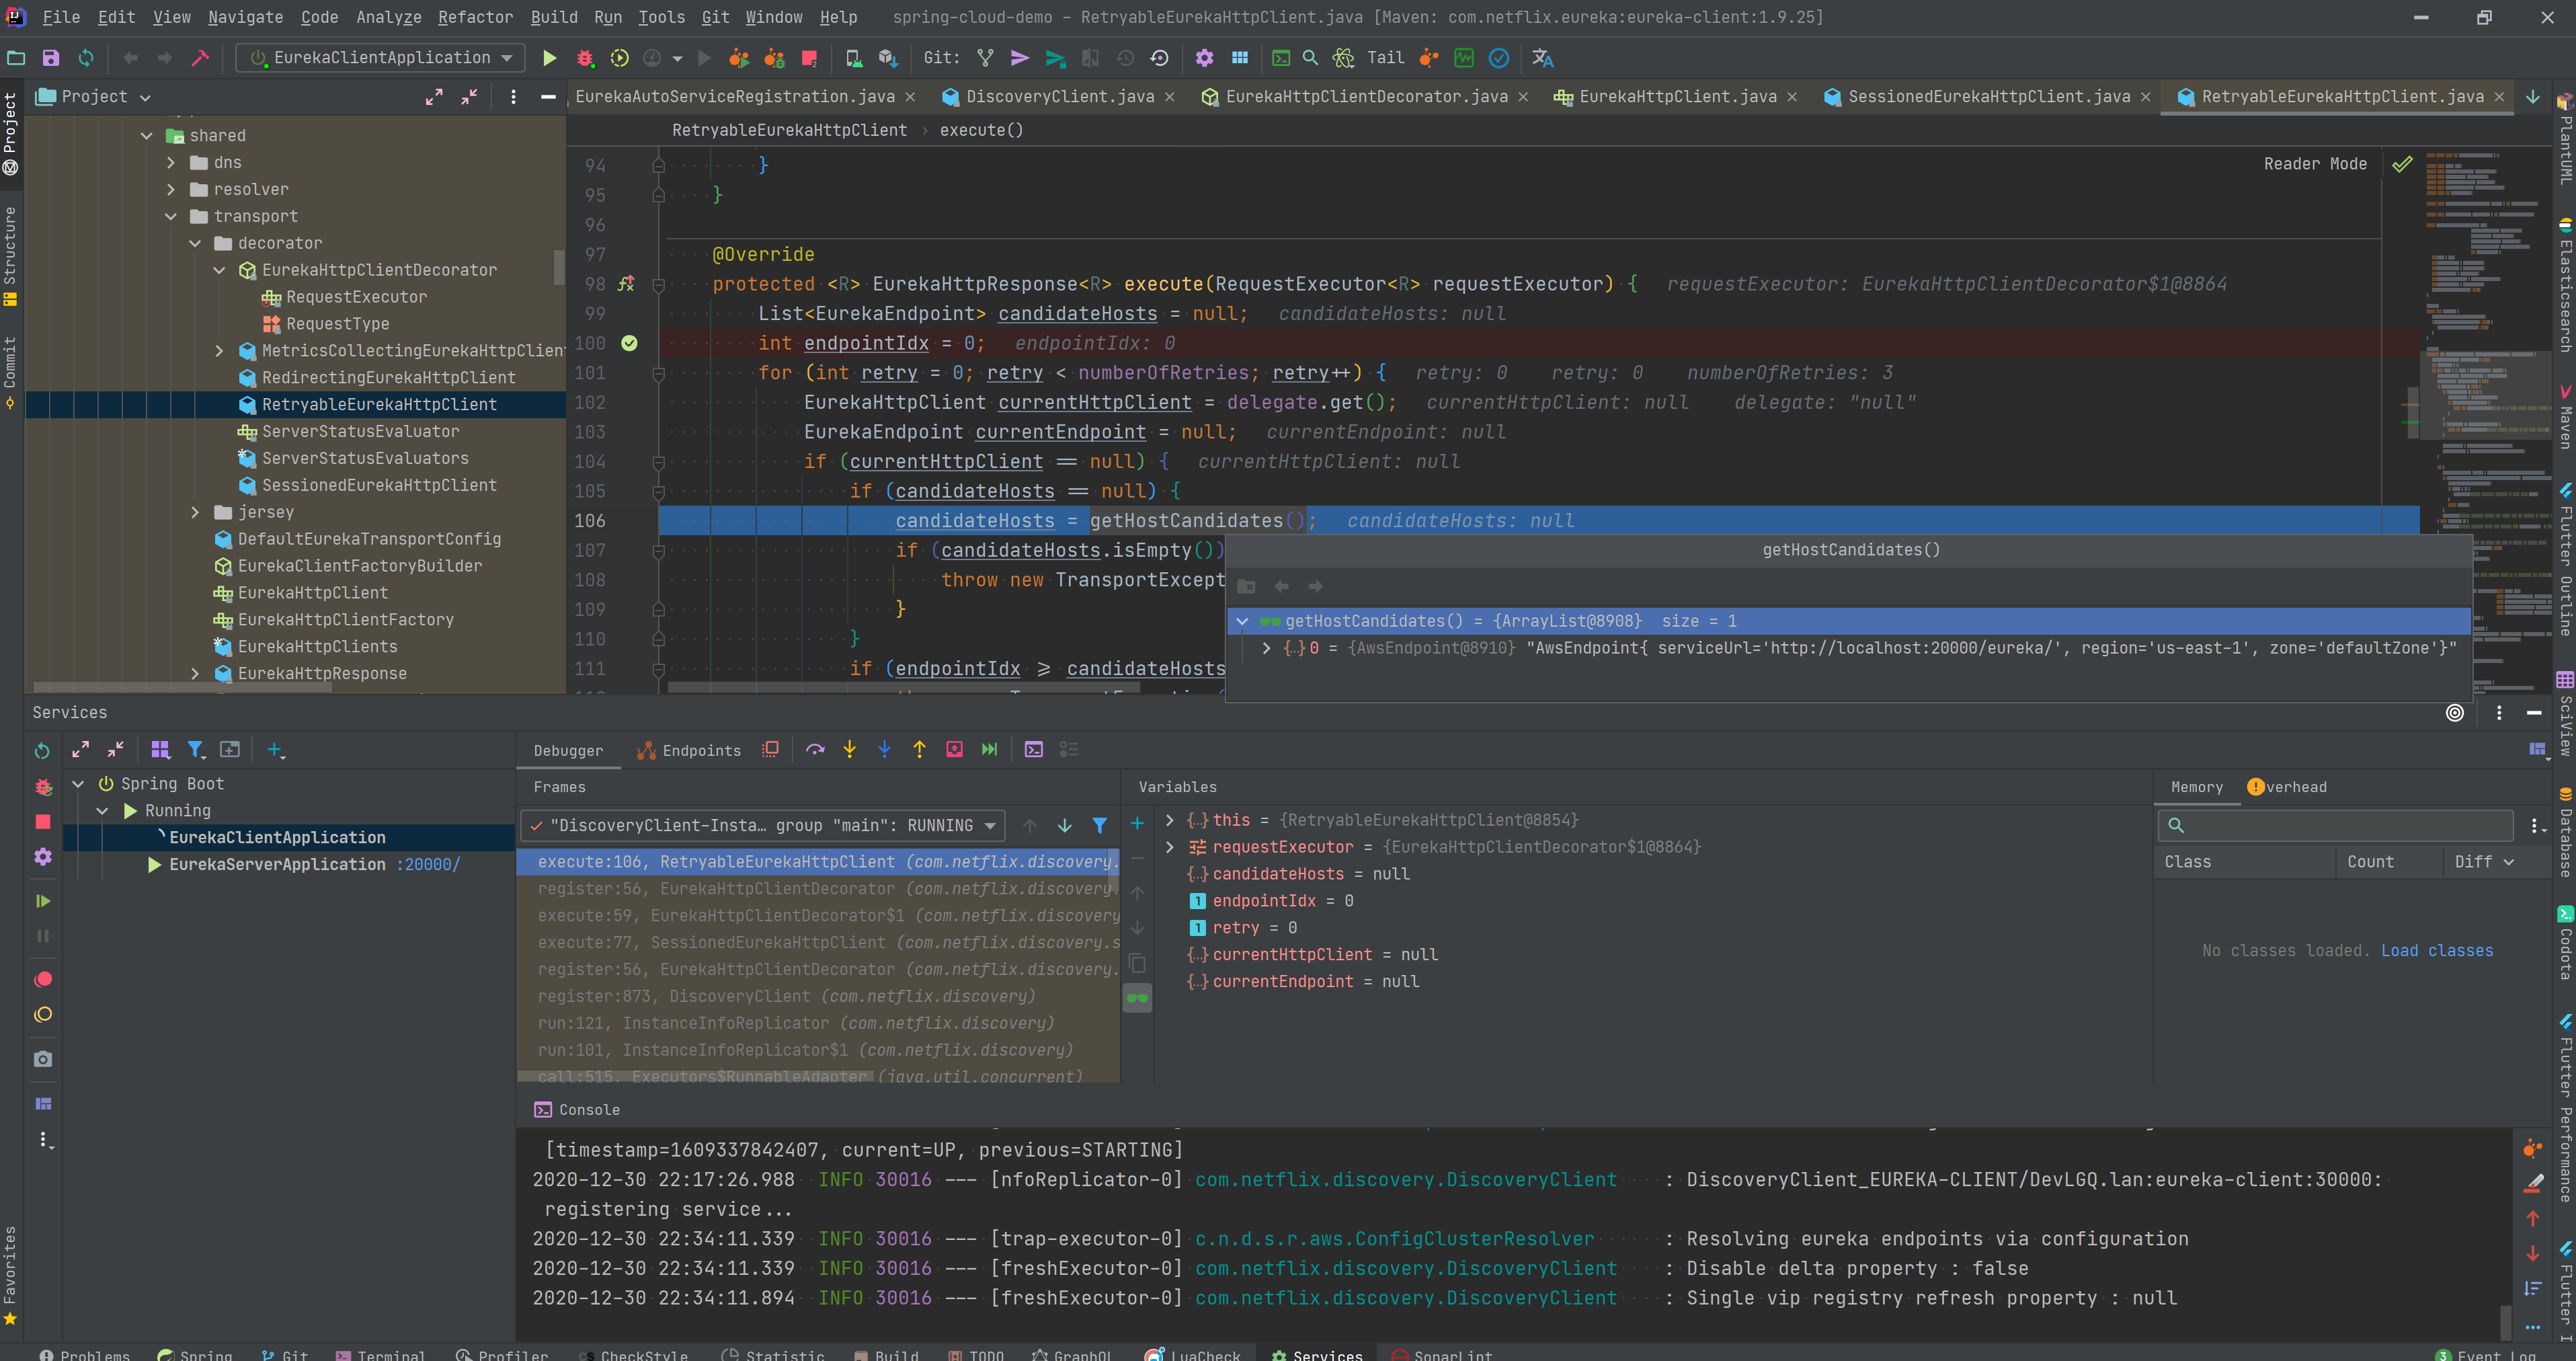This screenshot has height=1361, width=2576.
Task: Step Out with the yellow up arrow
Action: [x=919, y=749]
